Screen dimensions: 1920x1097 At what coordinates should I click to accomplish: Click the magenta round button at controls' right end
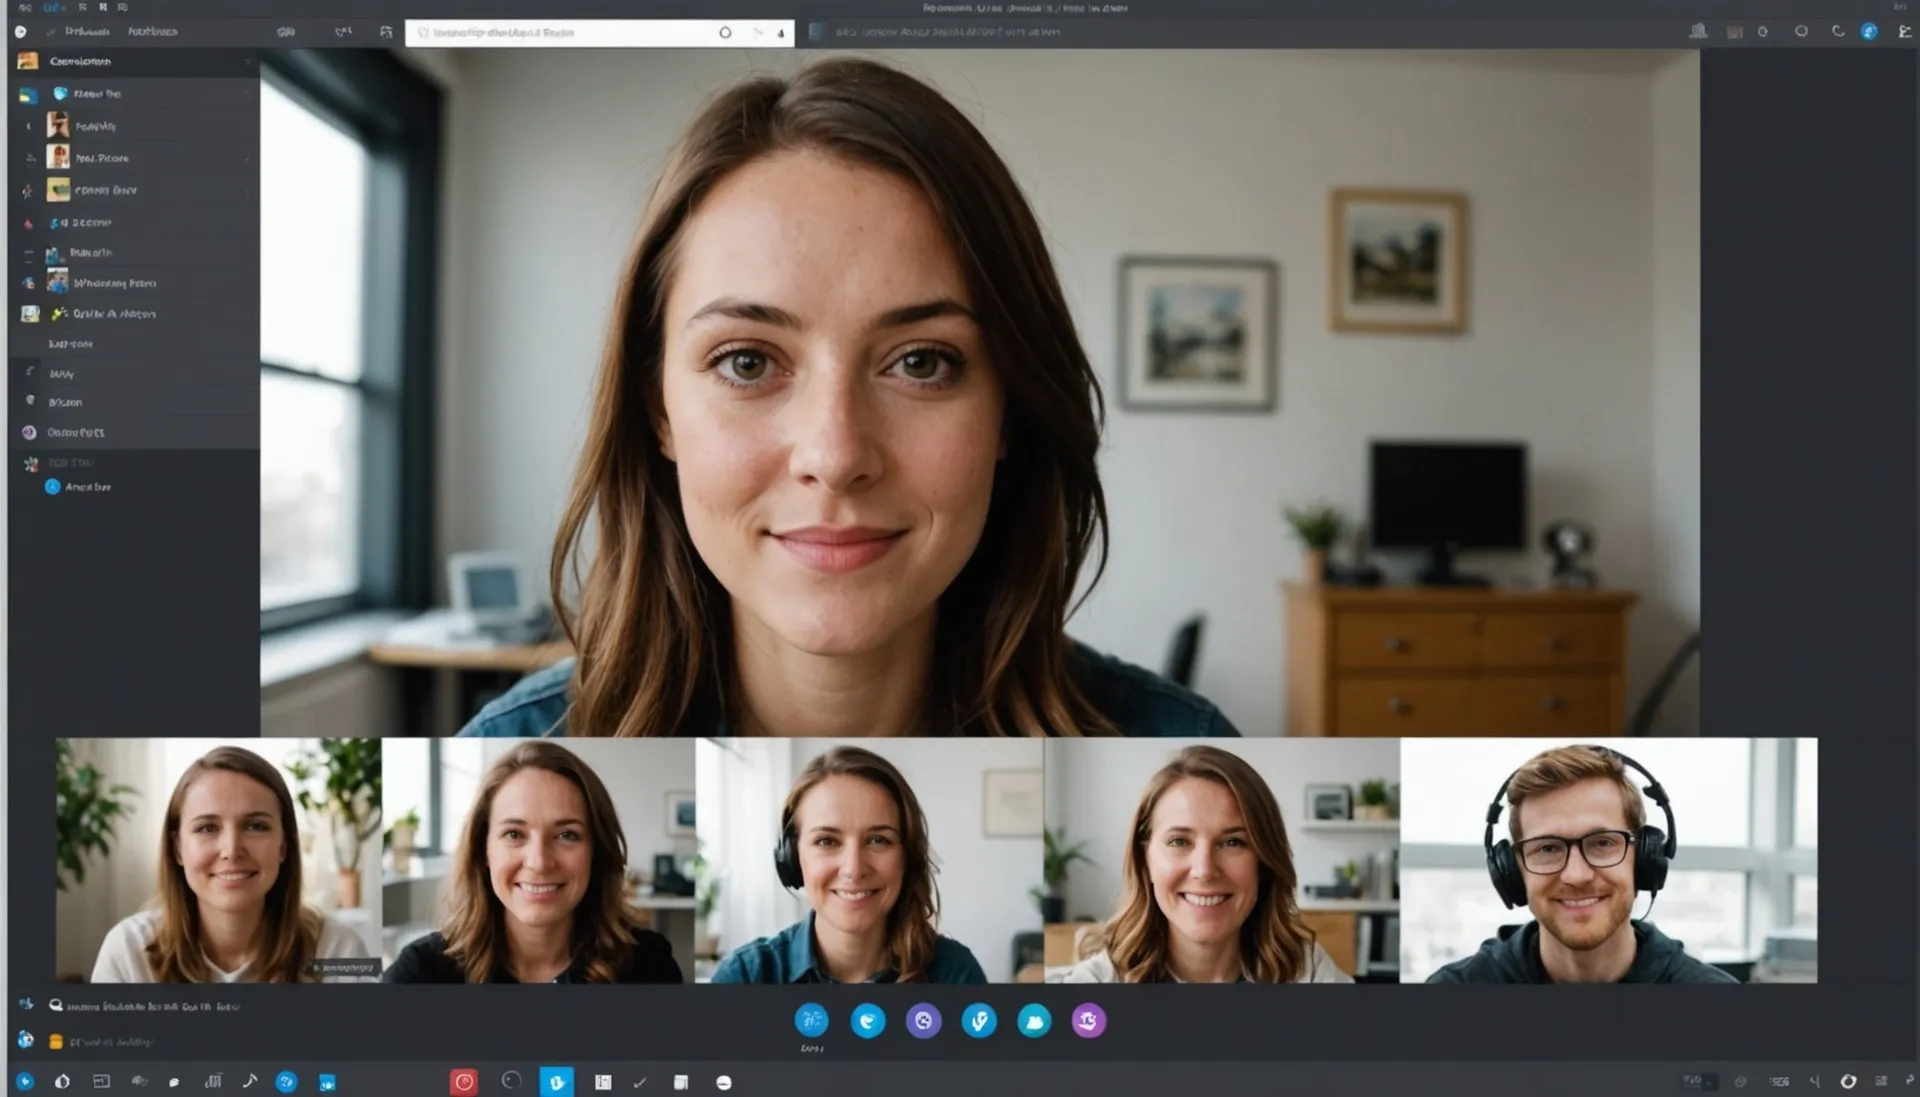coord(1088,1021)
